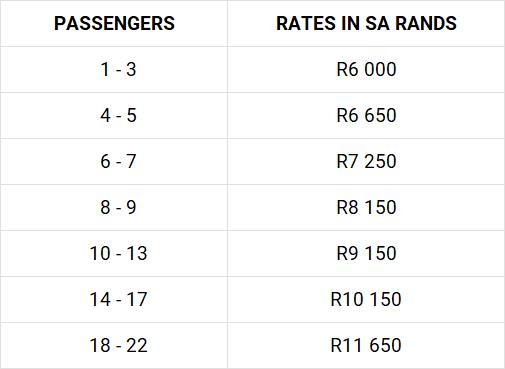Click the R10 150 rate cell

[x=366, y=299]
